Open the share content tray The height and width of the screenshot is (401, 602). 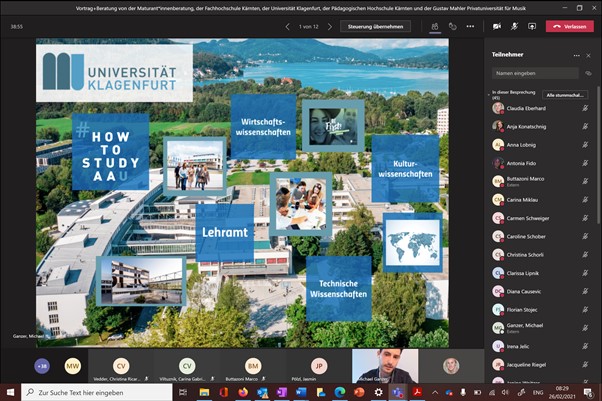click(532, 27)
